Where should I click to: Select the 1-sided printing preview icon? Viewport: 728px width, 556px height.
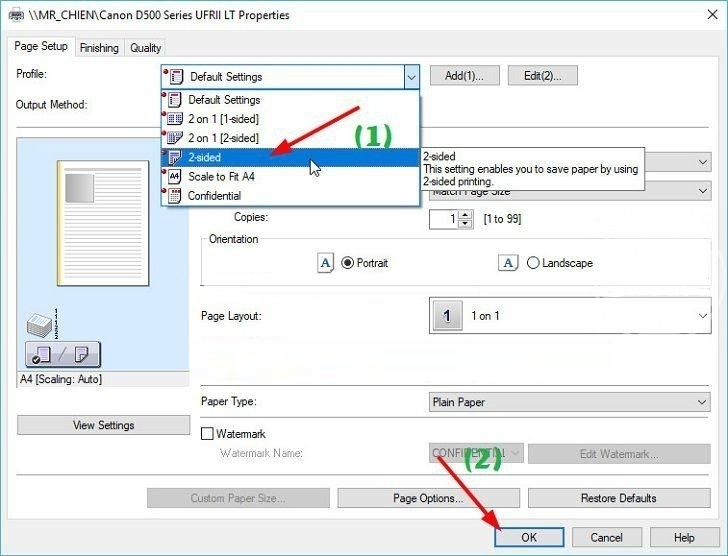point(41,355)
